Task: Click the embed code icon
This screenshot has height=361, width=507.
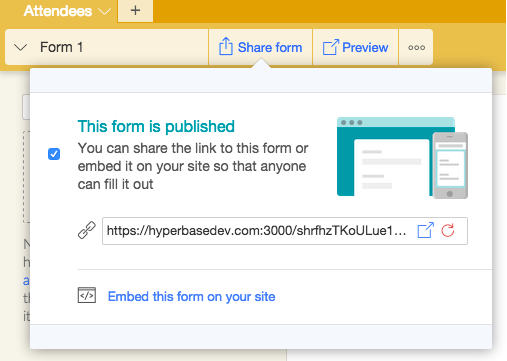Action: [87, 295]
